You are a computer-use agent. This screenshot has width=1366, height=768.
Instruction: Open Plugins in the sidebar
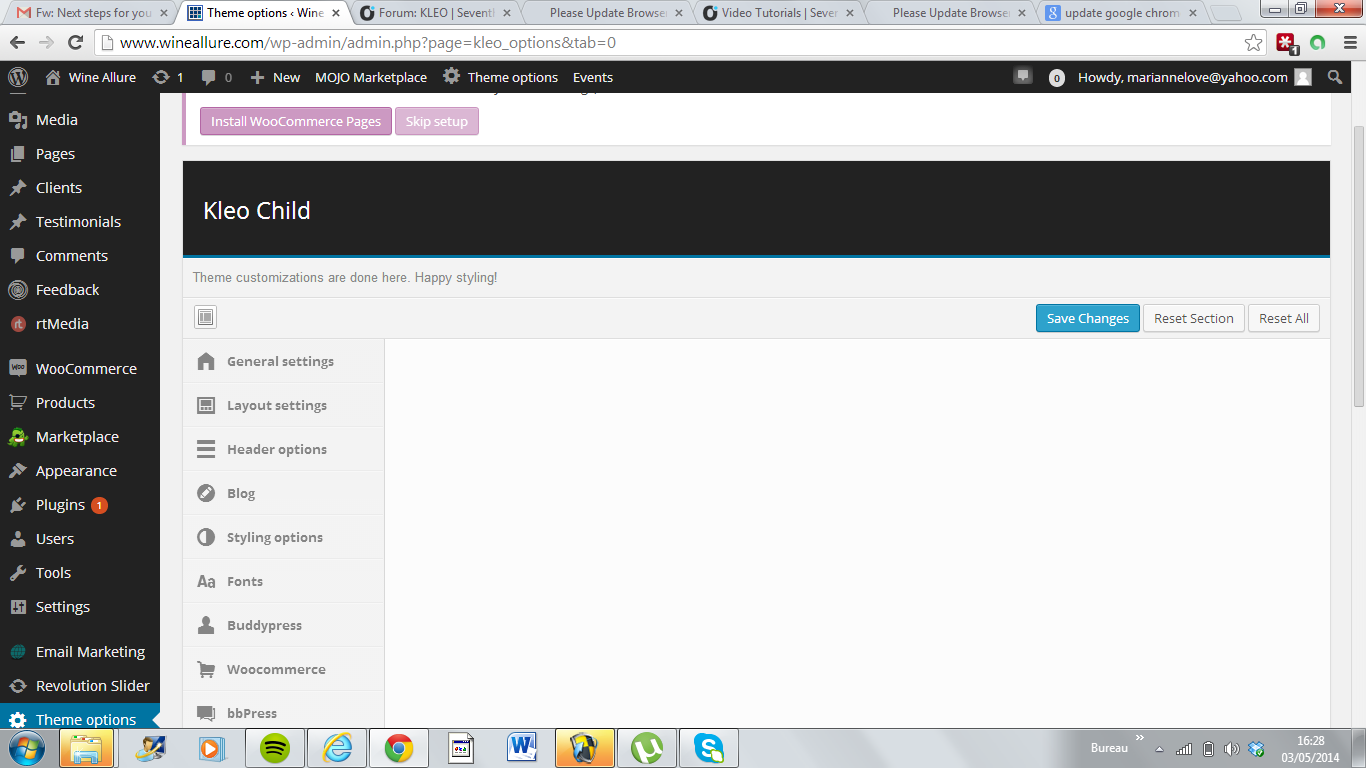click(x=60, y=505)
